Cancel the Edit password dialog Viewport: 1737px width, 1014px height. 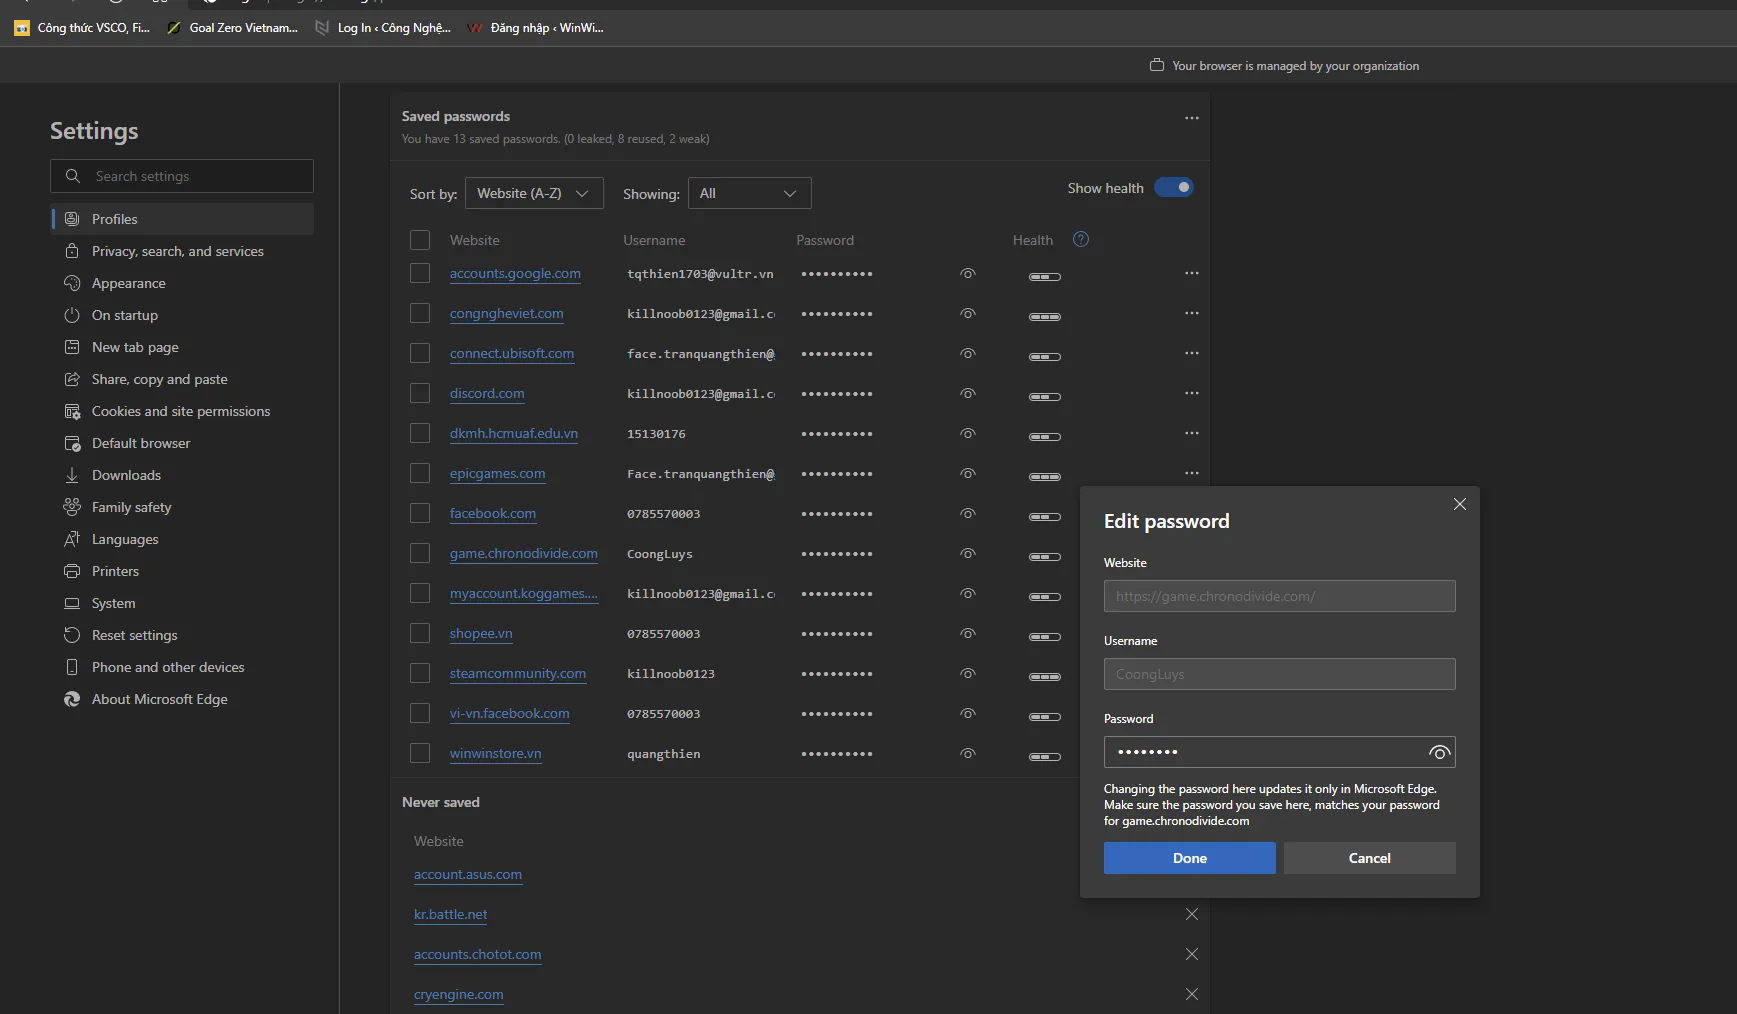pyautogui.click(x=1370, y=858)
